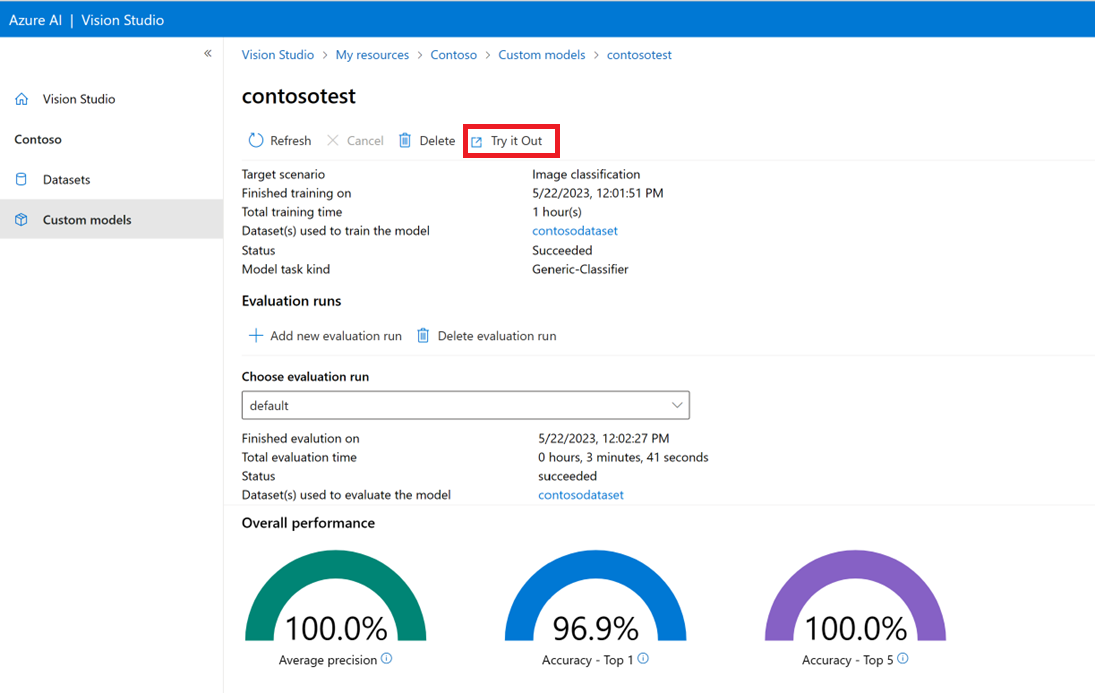
Task: Collapse the left navigation sidebar
Action: (208, 53)
